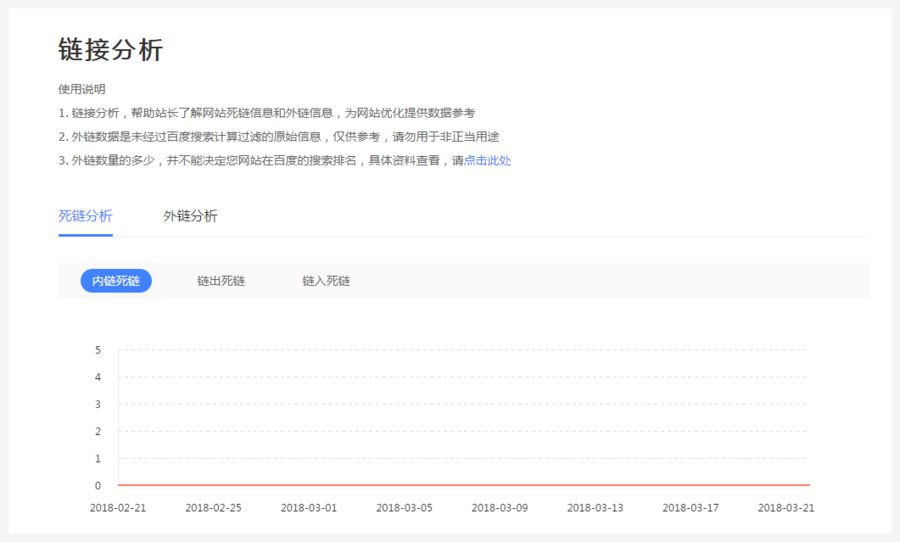Click the 2018-03-05 date label
This screenshot has width=900, height=542.
[x=404, y=507]
